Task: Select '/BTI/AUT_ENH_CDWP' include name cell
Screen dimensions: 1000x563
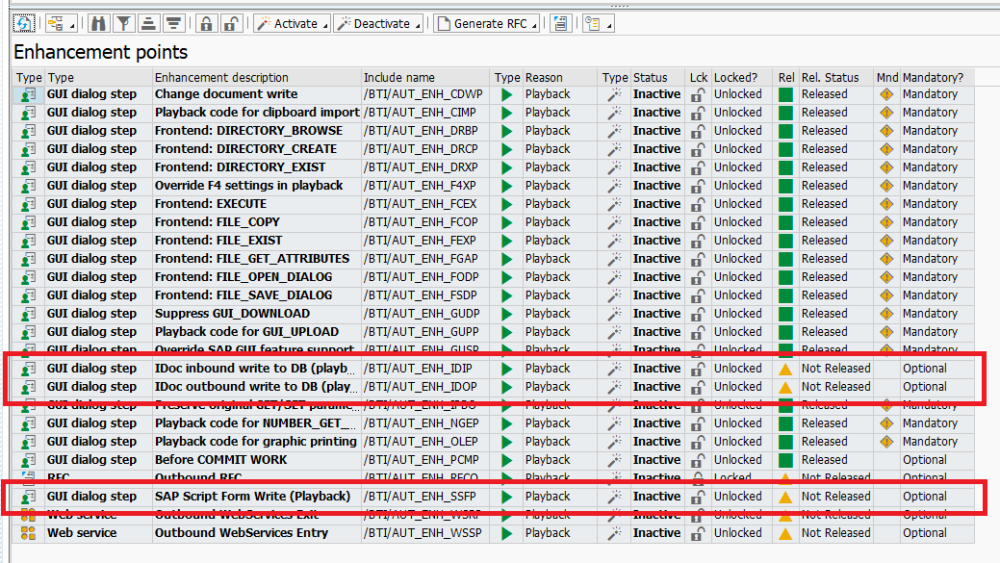Action: point(427,94)
